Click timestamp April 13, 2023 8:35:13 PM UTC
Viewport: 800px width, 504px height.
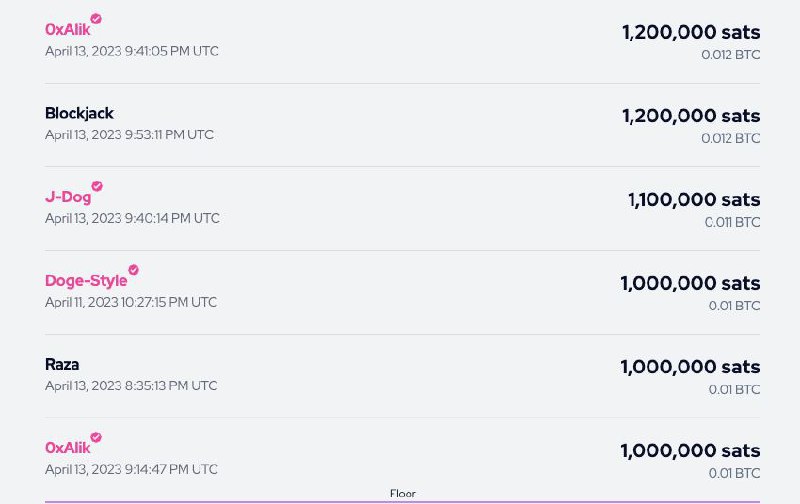131,386
